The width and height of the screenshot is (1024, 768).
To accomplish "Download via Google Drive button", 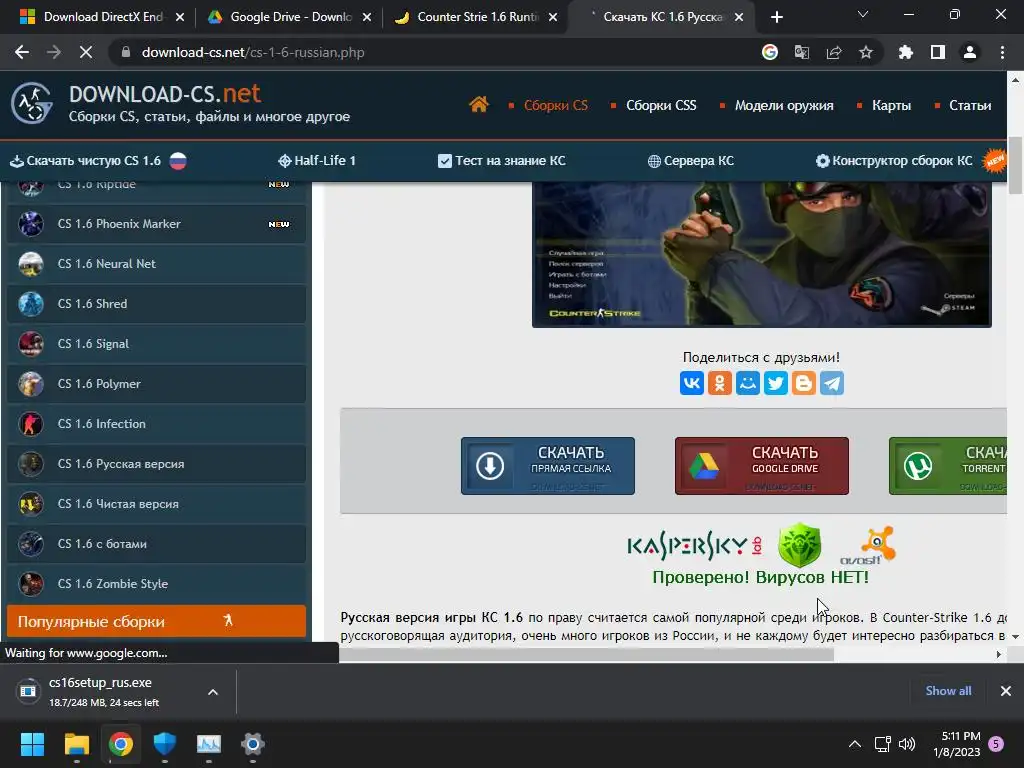I will point(761,466).
